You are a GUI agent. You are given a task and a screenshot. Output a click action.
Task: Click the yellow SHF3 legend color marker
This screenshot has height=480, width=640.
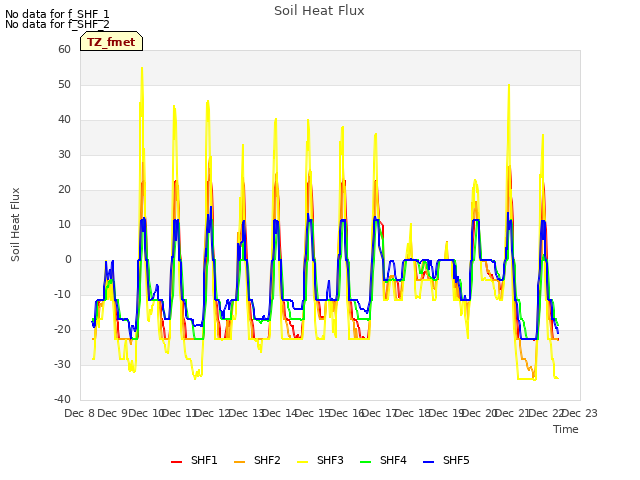302,462
